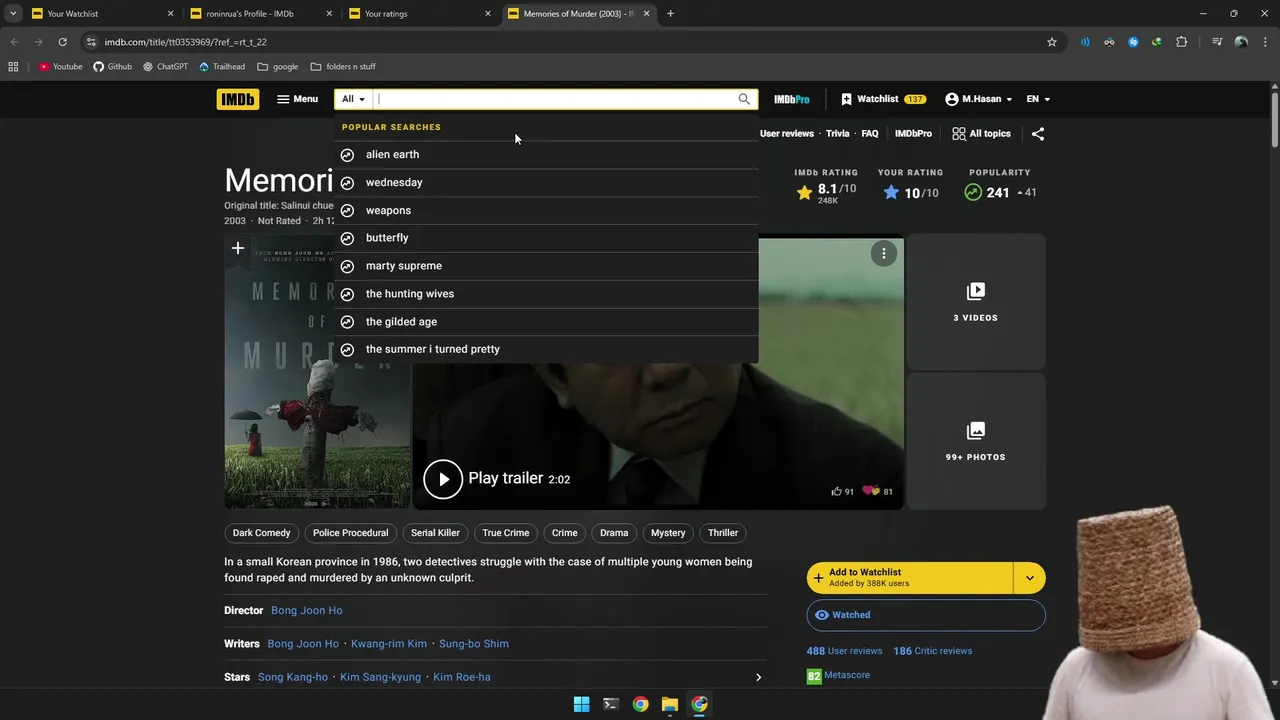This screenshot has height=720, width=1280.
Task: Toggle the Watched eye button
Action: pyautogui.click(x=926, y=615)
